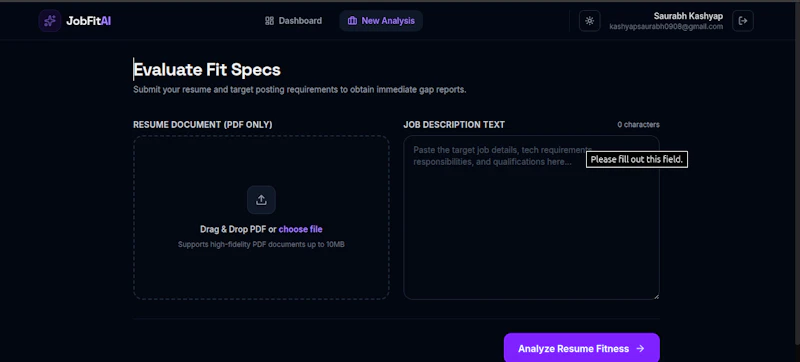Click the 'JOB DESCRIPTION TEXT' label

tap(454, 125)
